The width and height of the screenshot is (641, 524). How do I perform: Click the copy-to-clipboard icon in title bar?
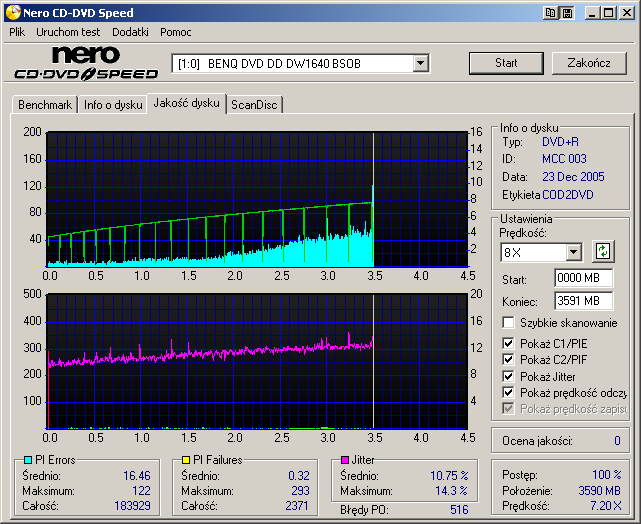[x=551, y=13]
